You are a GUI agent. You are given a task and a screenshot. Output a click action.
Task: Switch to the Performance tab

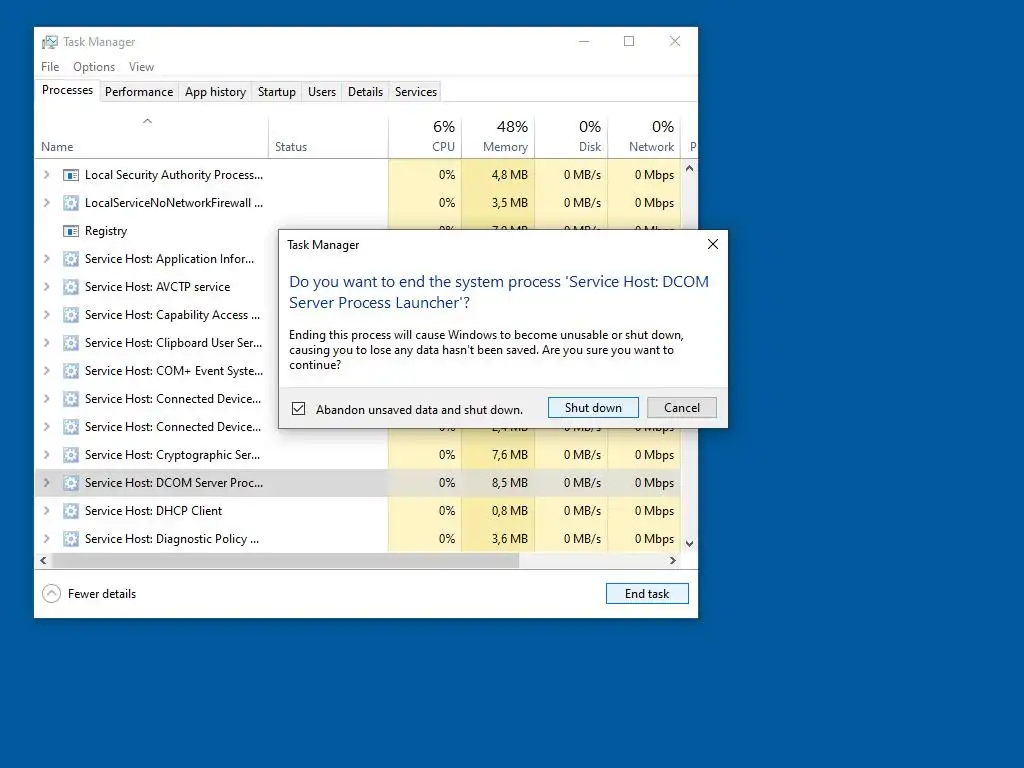point(139,92)
